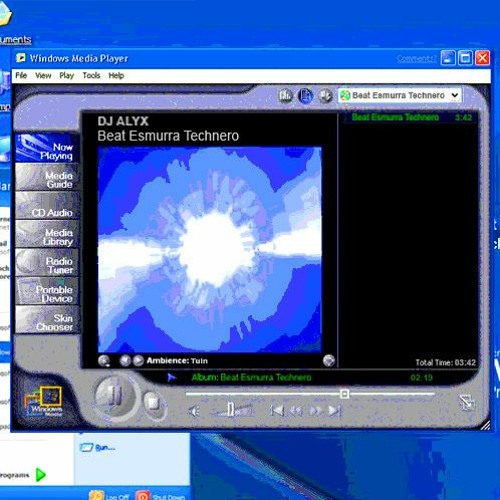Open the Help menu
This screenshot has height=500, width=500.
116,75
